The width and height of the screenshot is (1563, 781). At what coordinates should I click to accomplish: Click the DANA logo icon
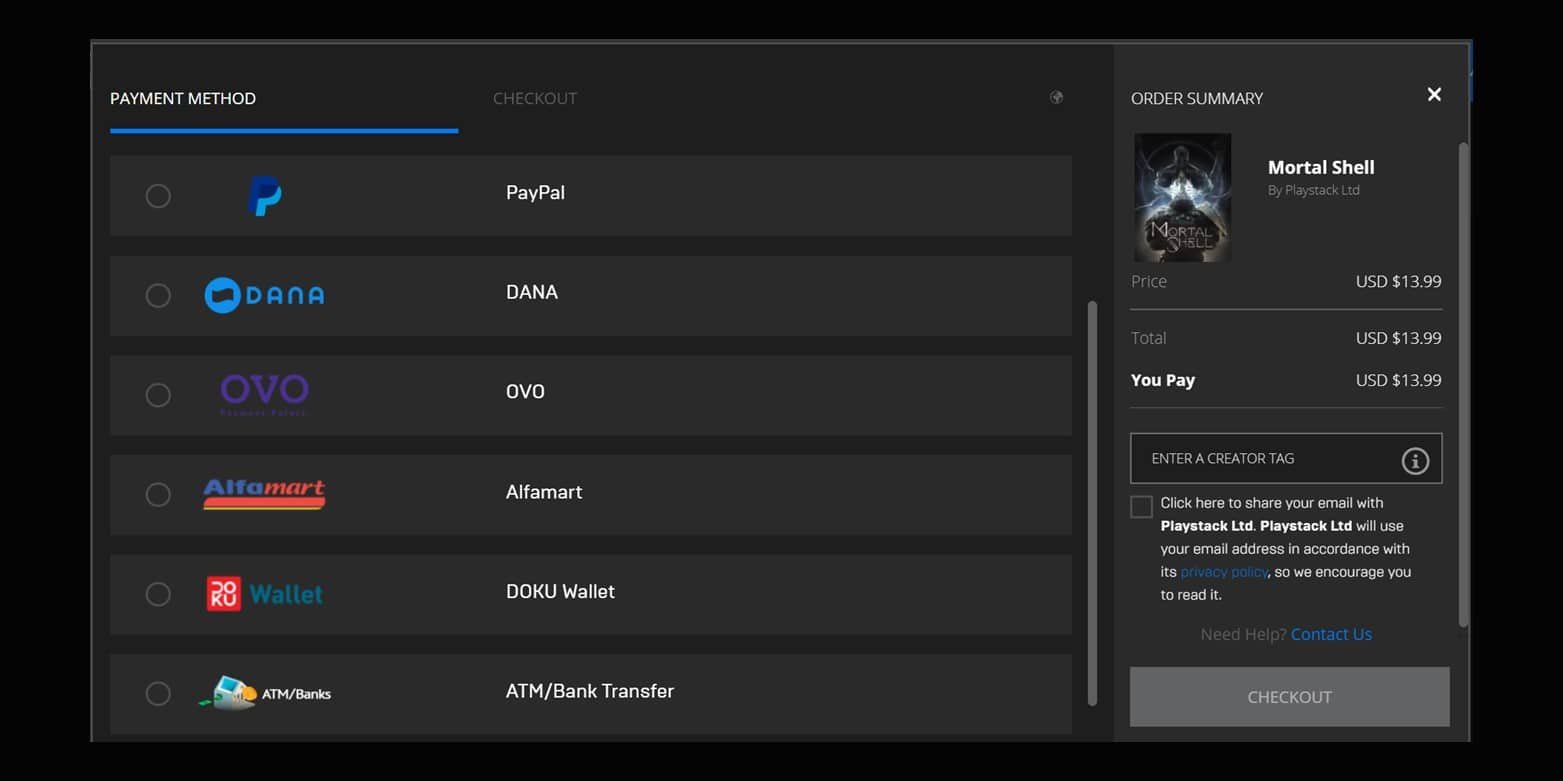pyautogui.click(x=264, y=295)
